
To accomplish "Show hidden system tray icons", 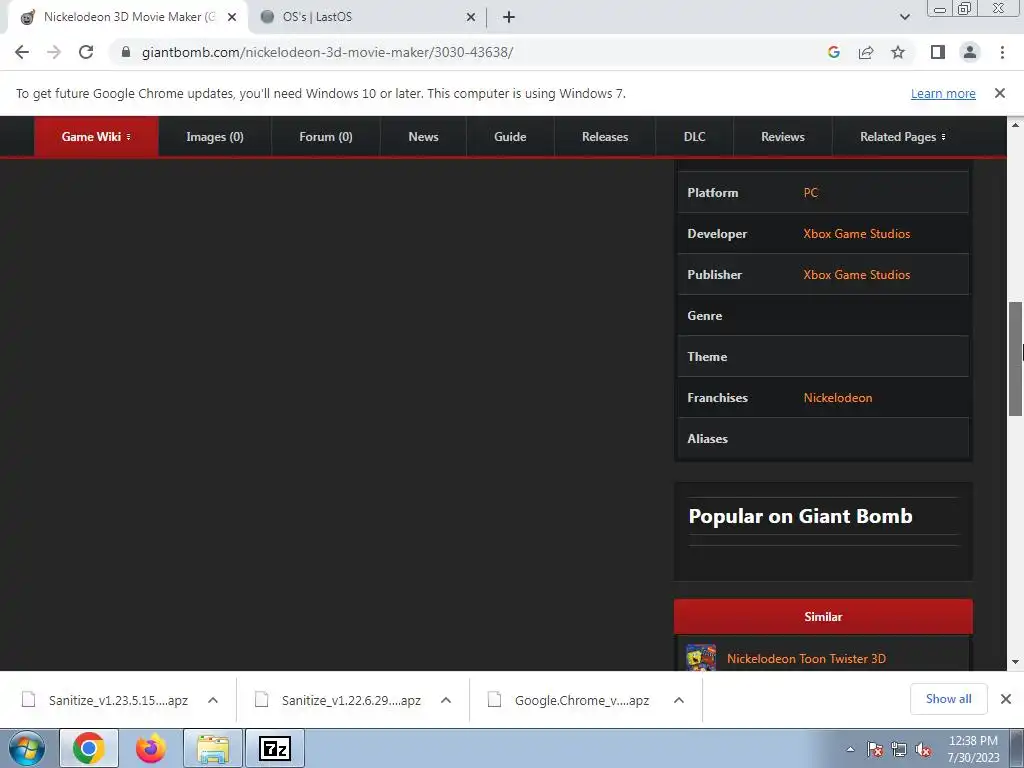I will point(850,750).
